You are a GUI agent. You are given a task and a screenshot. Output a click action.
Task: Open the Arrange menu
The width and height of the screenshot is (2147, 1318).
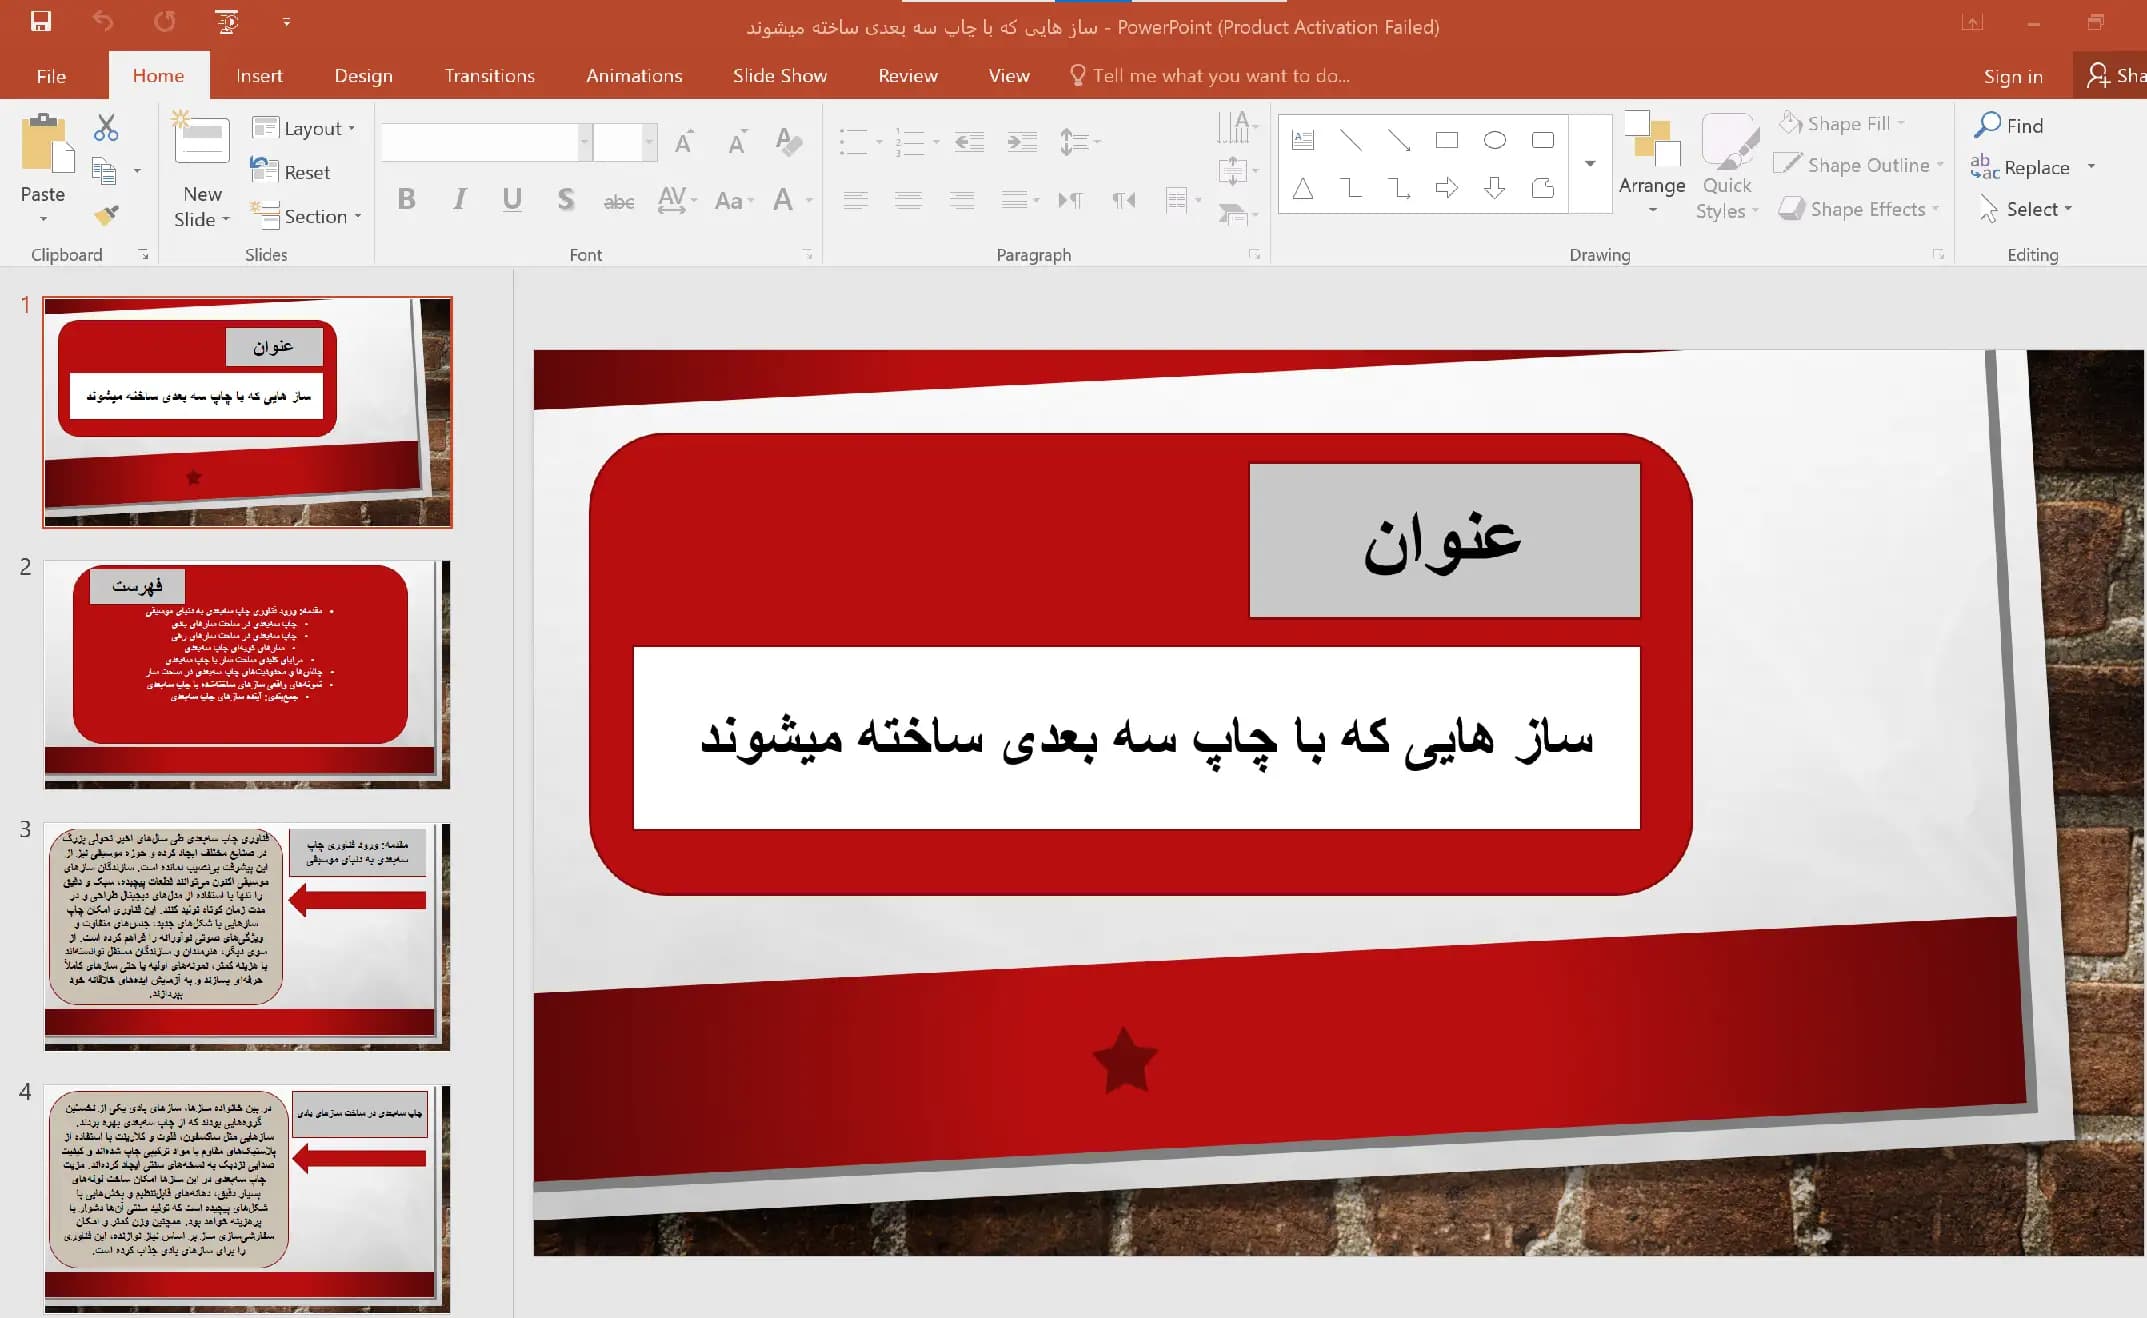[1652, 162]
